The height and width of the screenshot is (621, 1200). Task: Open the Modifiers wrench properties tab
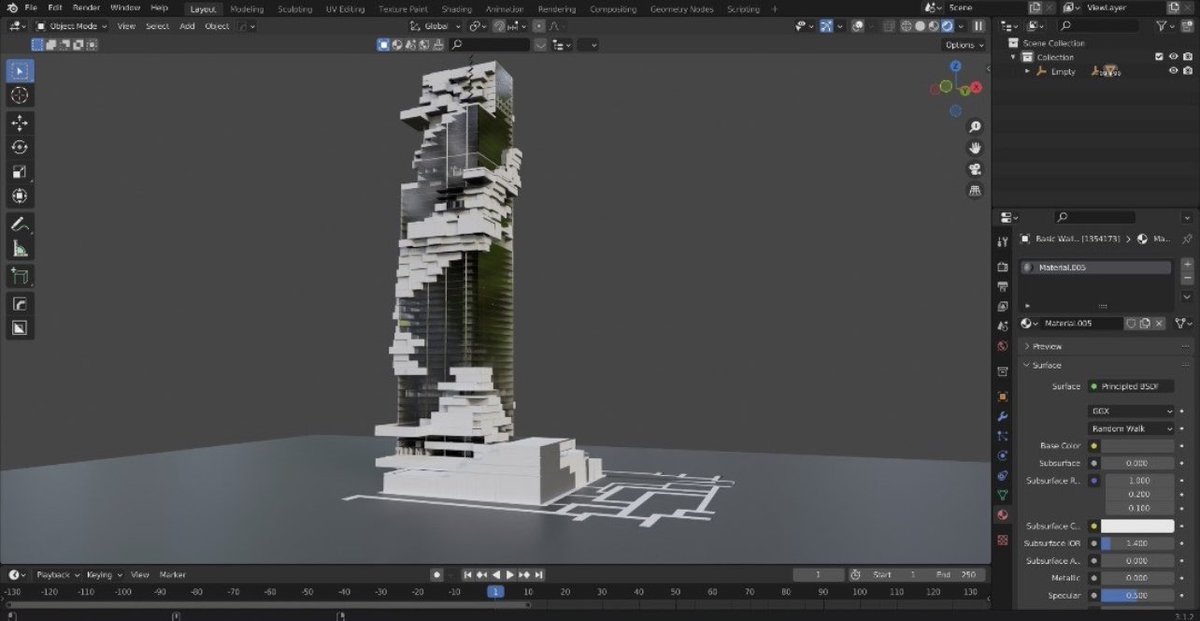click(x=1003, y=416)
